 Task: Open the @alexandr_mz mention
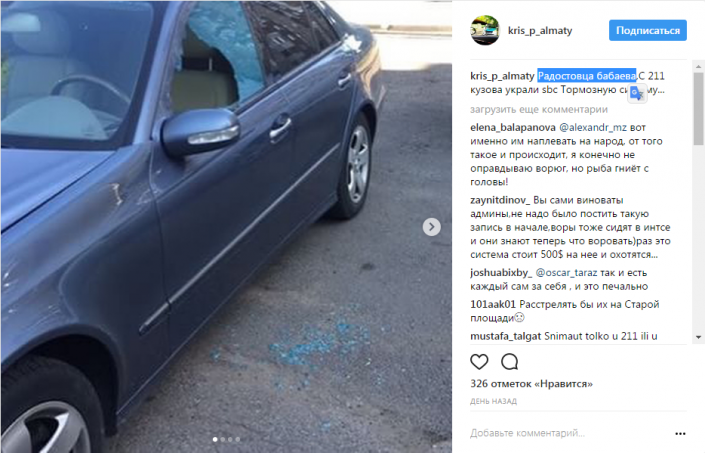tap(592, 128)
